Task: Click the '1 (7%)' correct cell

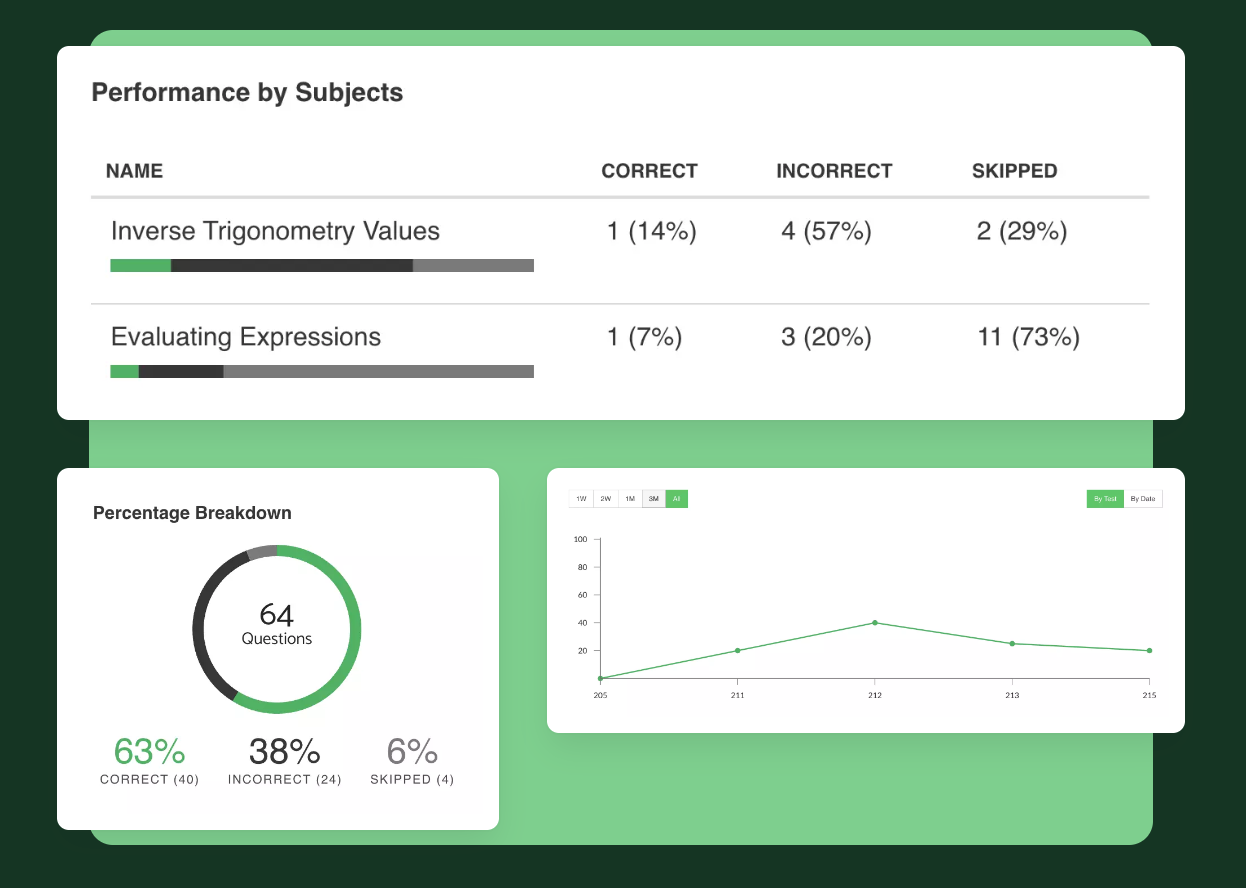Action: [644, 338]
